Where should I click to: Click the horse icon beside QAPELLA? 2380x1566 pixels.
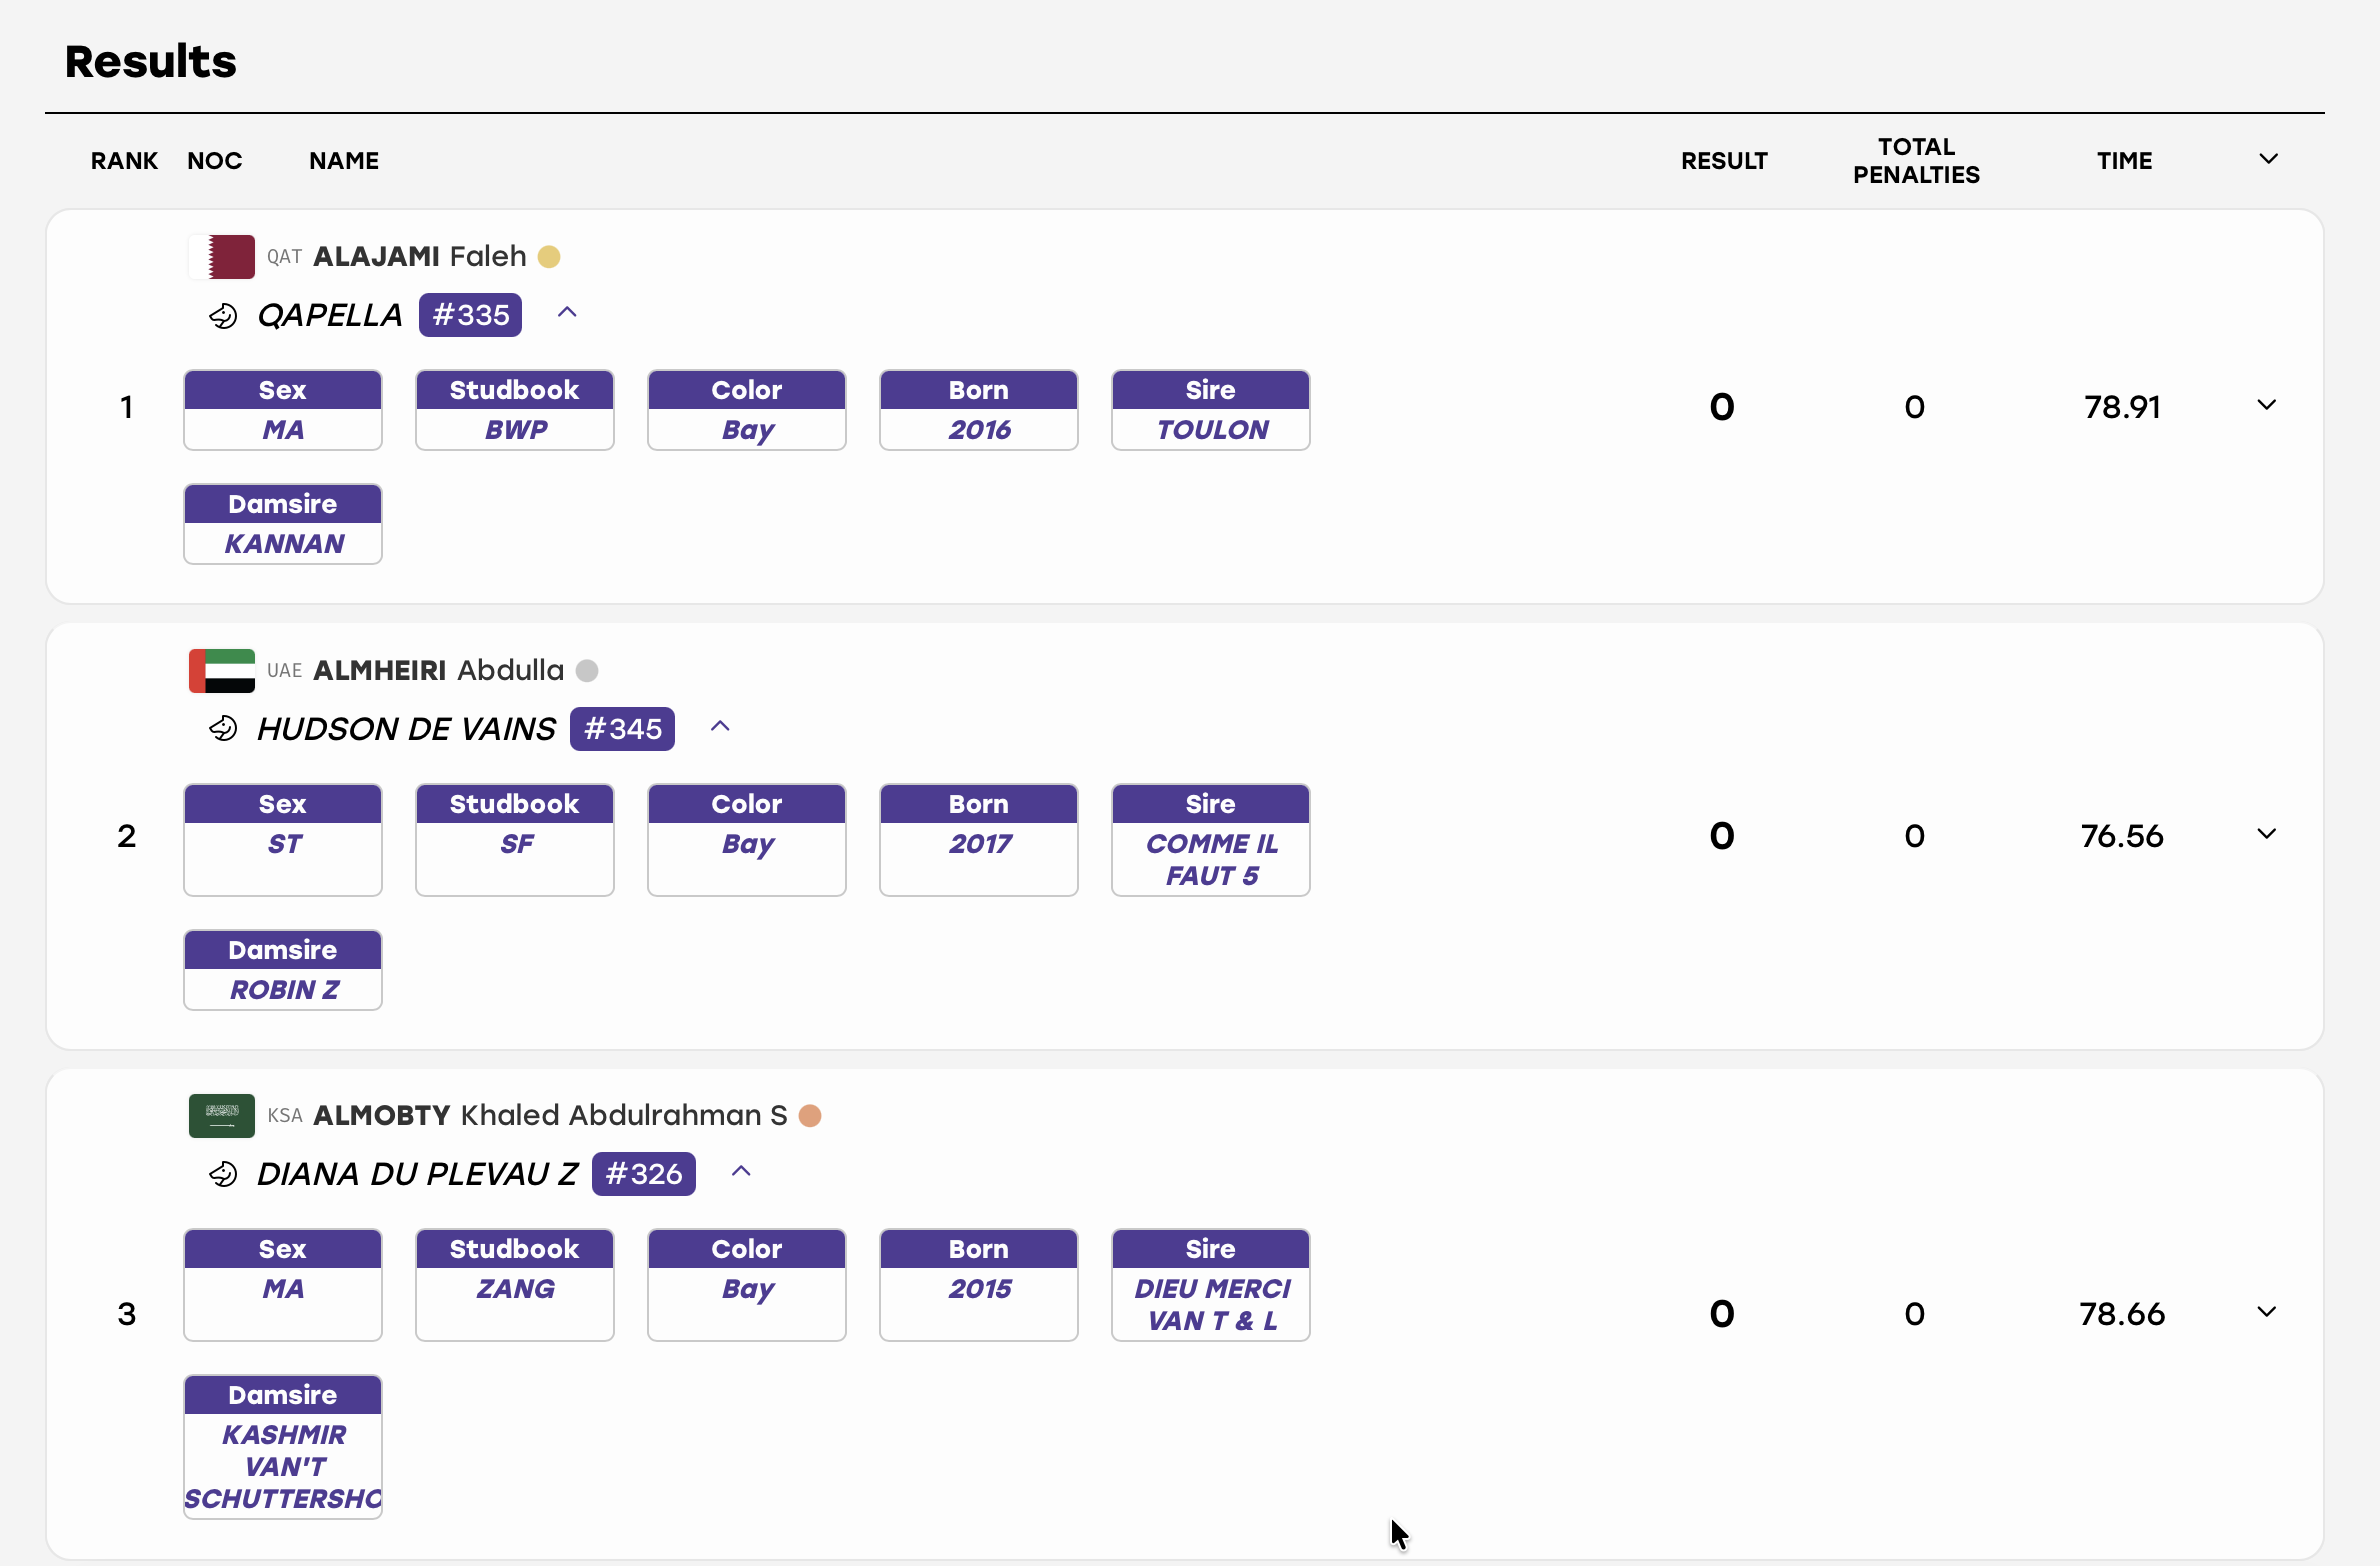(x=223, y=316)
